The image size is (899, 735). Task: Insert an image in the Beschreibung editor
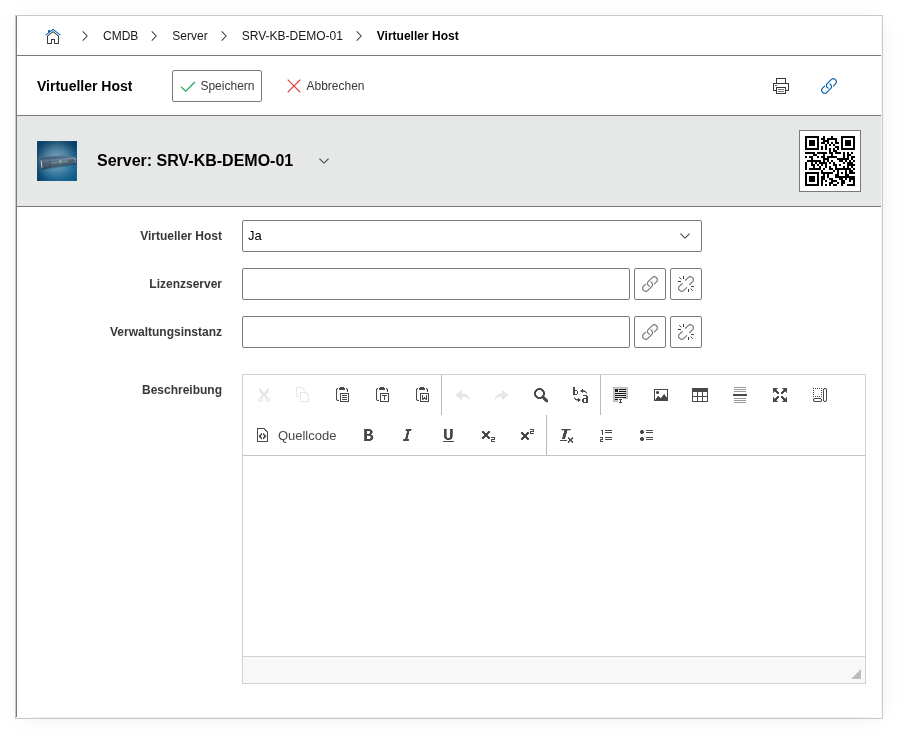point(660,394)
